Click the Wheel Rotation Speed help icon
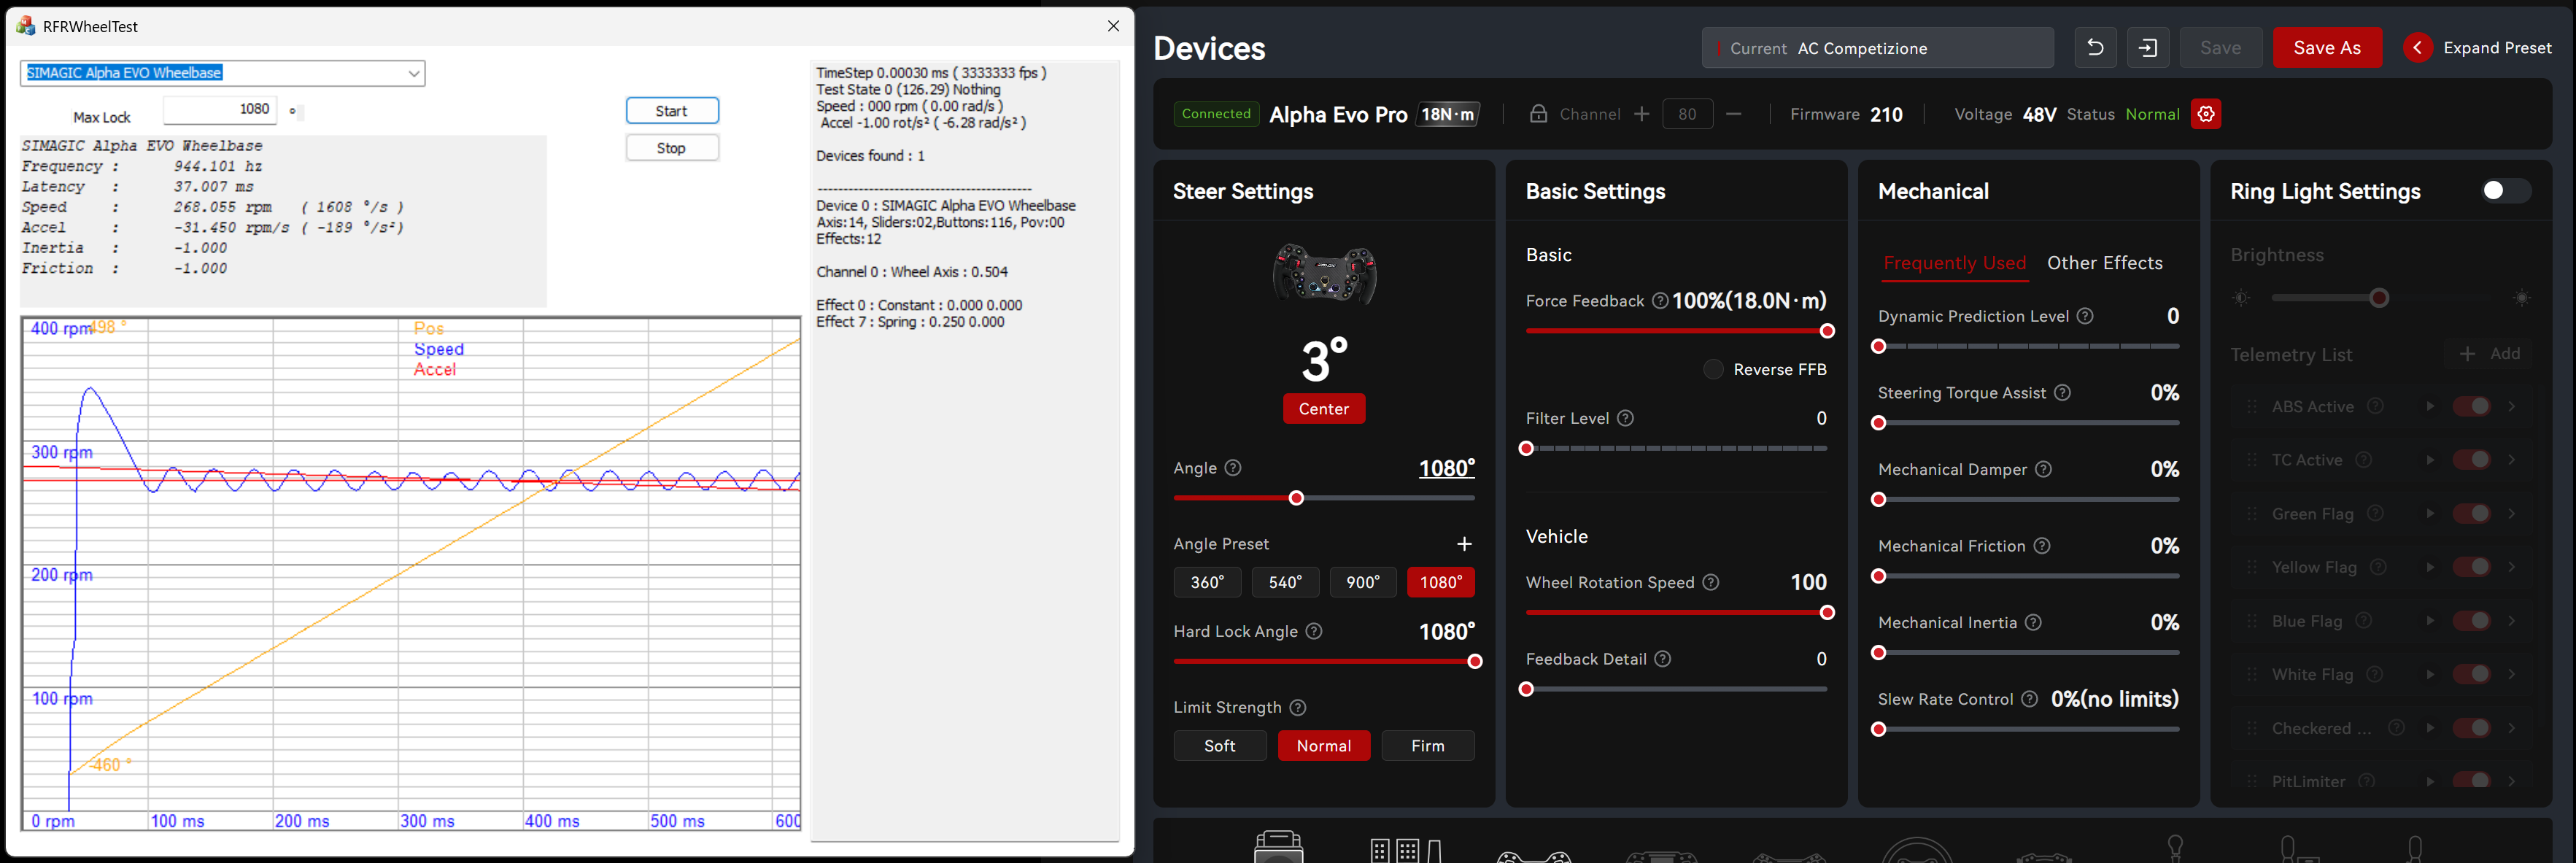2576x863 pixels. (x=1711, y=582)
